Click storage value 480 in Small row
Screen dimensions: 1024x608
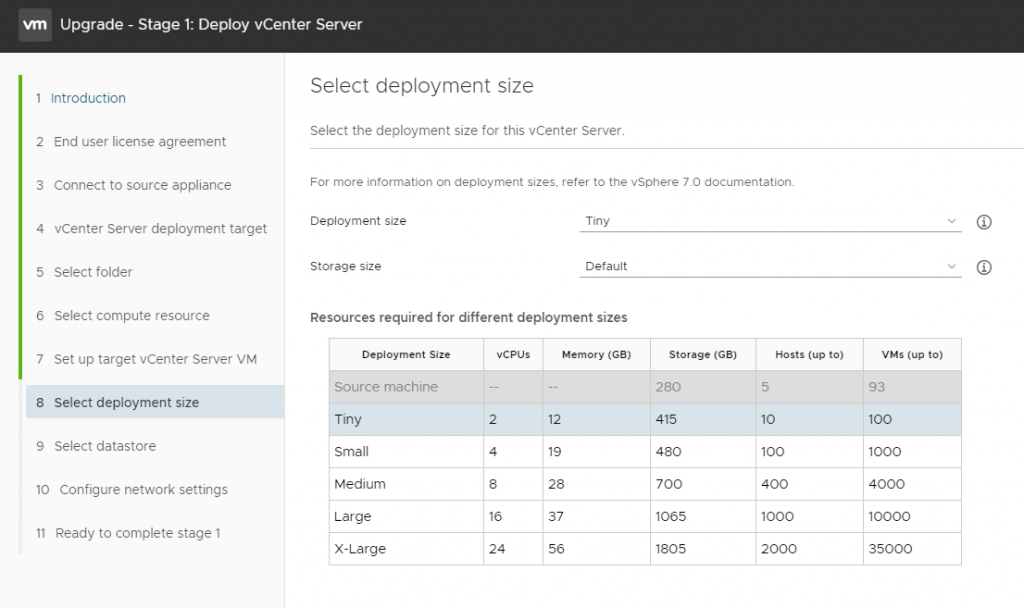tap(668, 451)
